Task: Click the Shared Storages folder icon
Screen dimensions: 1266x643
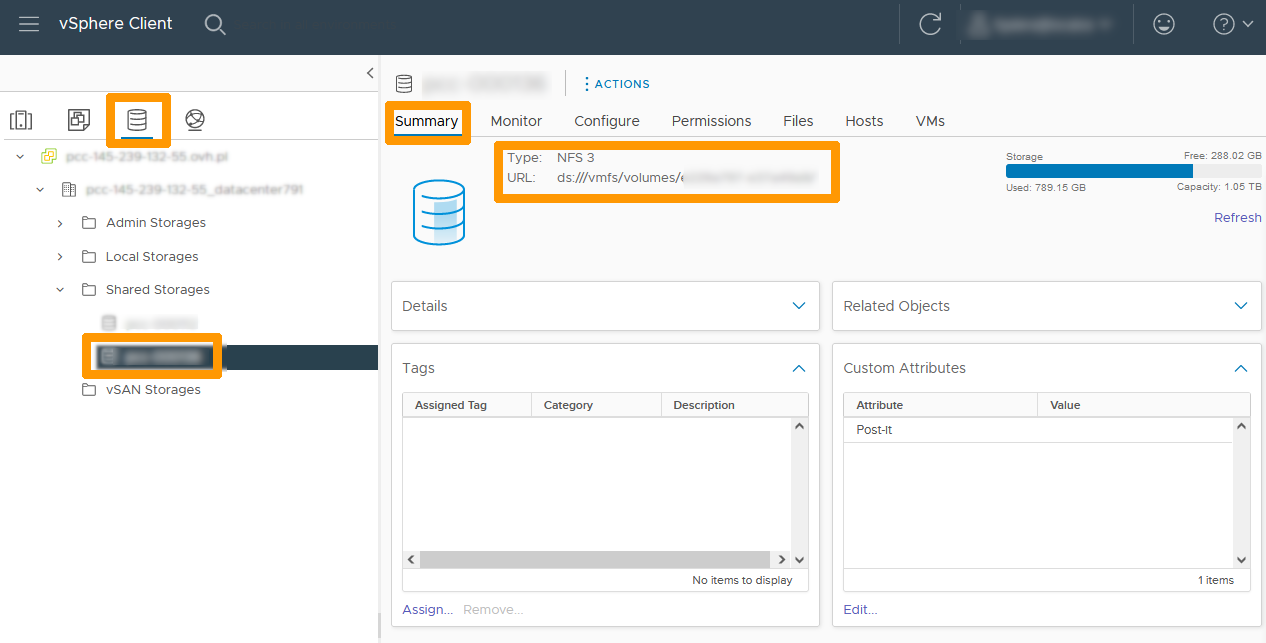Action: [89, 290]
